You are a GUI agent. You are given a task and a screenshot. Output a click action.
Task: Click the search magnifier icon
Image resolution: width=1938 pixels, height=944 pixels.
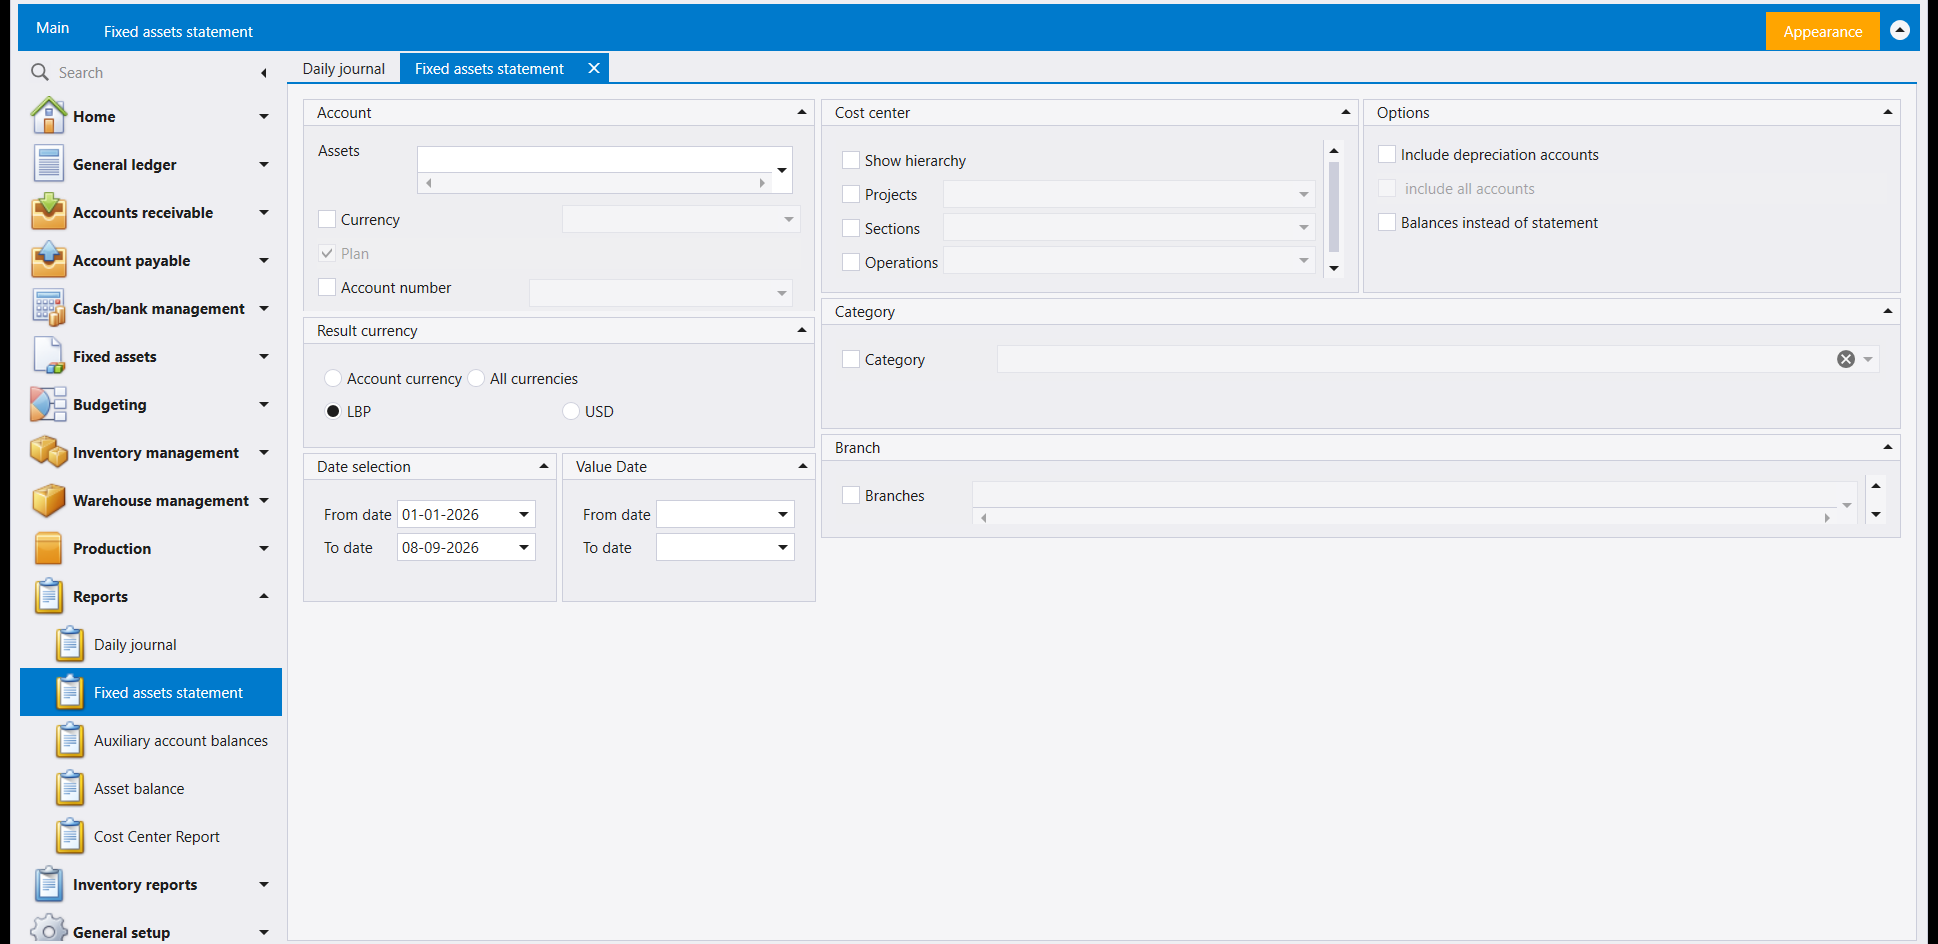coord(40,72)
